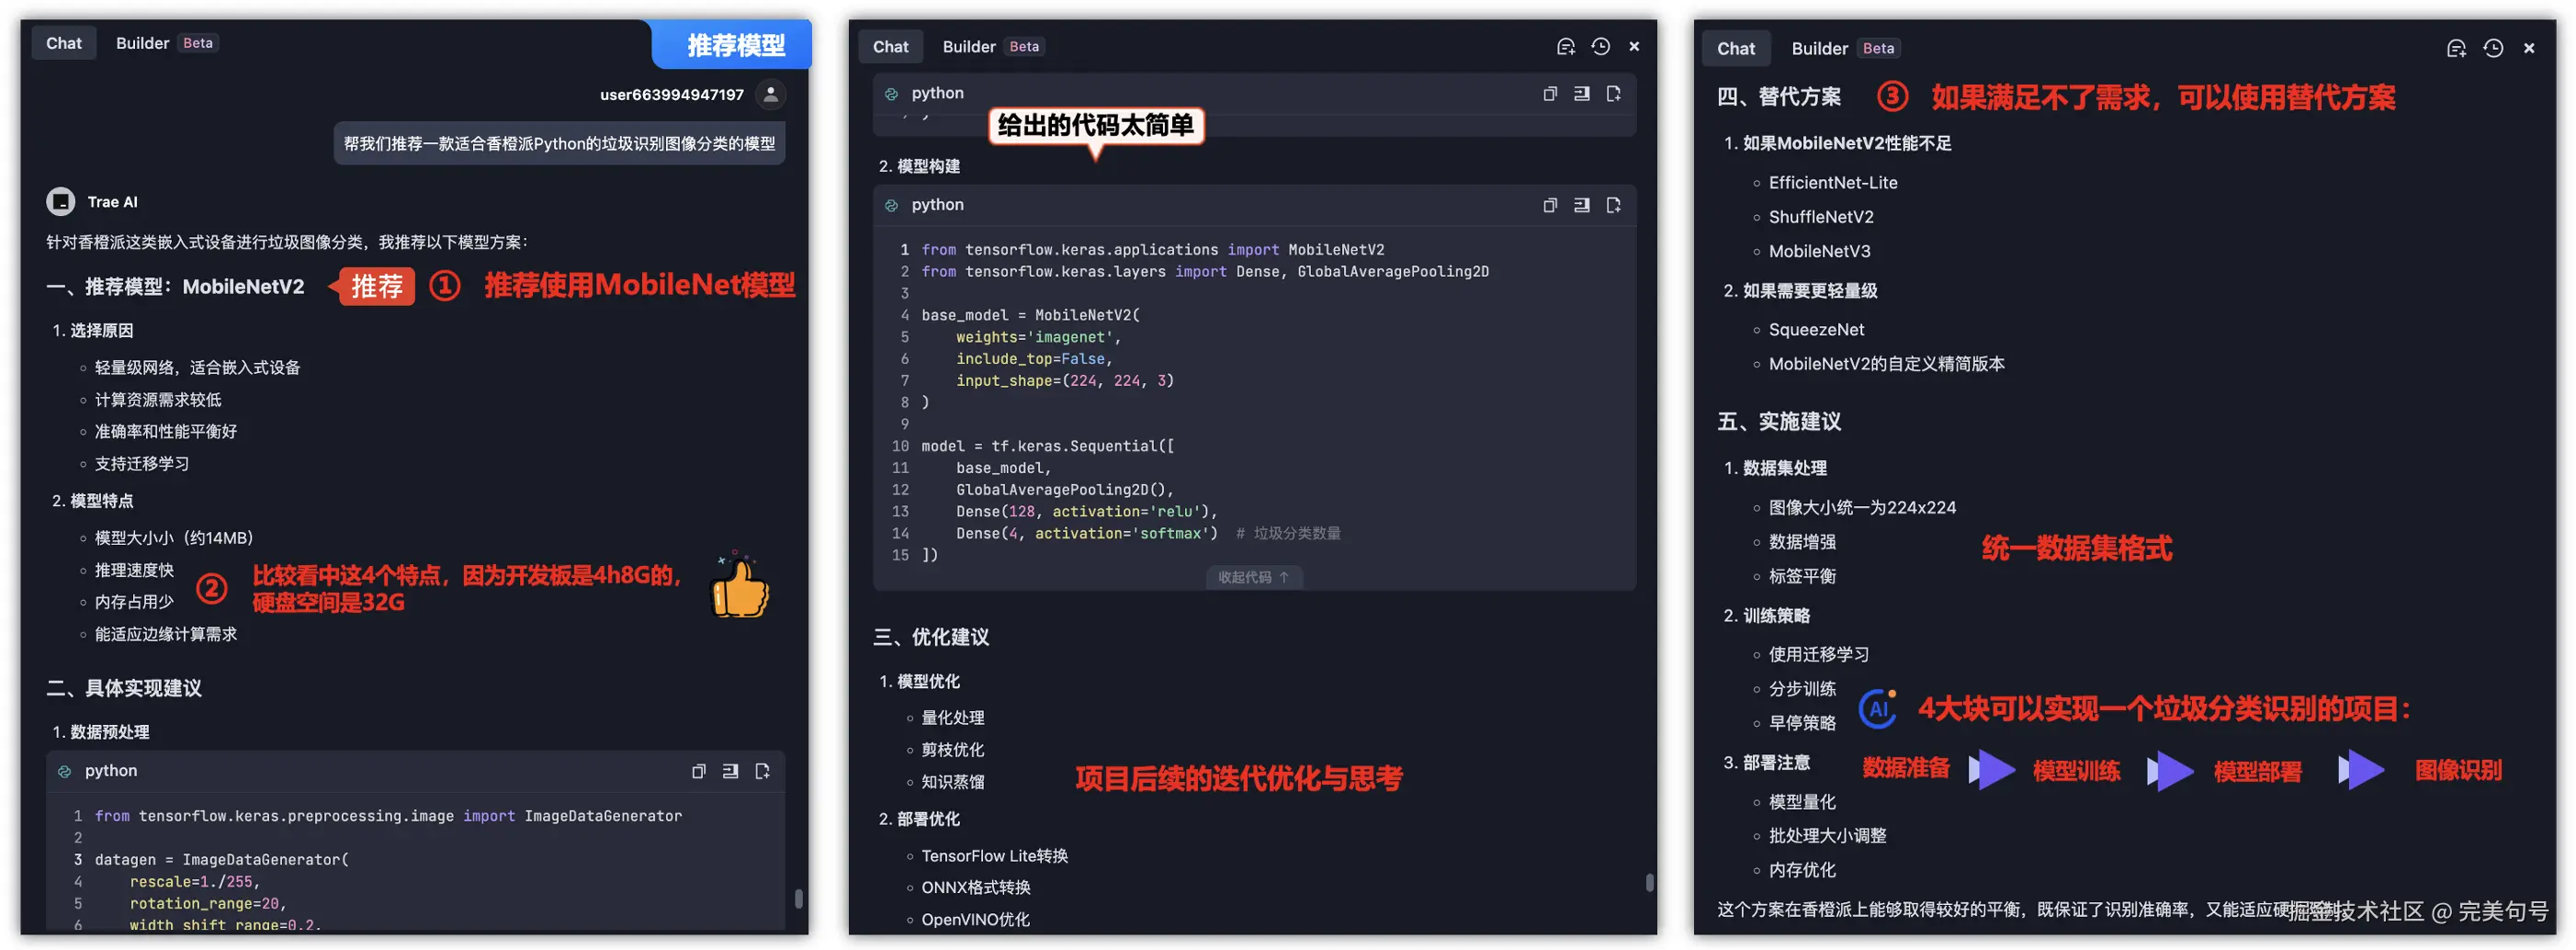Click the user avatar beside user663994947197
The image size is (2576, 950).
(x=770, y=94)
